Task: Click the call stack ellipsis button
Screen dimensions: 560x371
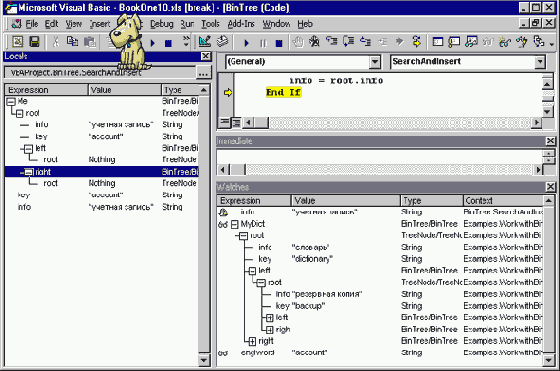Action: [x=203, y=74]
